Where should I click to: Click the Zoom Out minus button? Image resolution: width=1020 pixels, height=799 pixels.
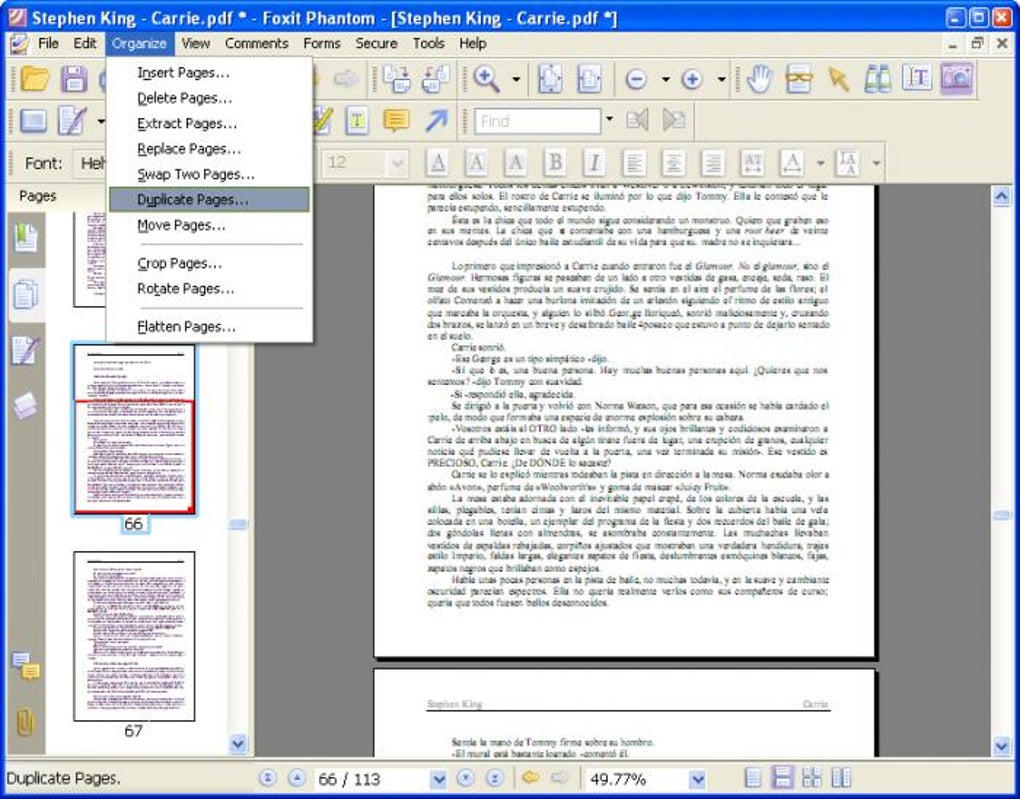[x=636, y=80]
